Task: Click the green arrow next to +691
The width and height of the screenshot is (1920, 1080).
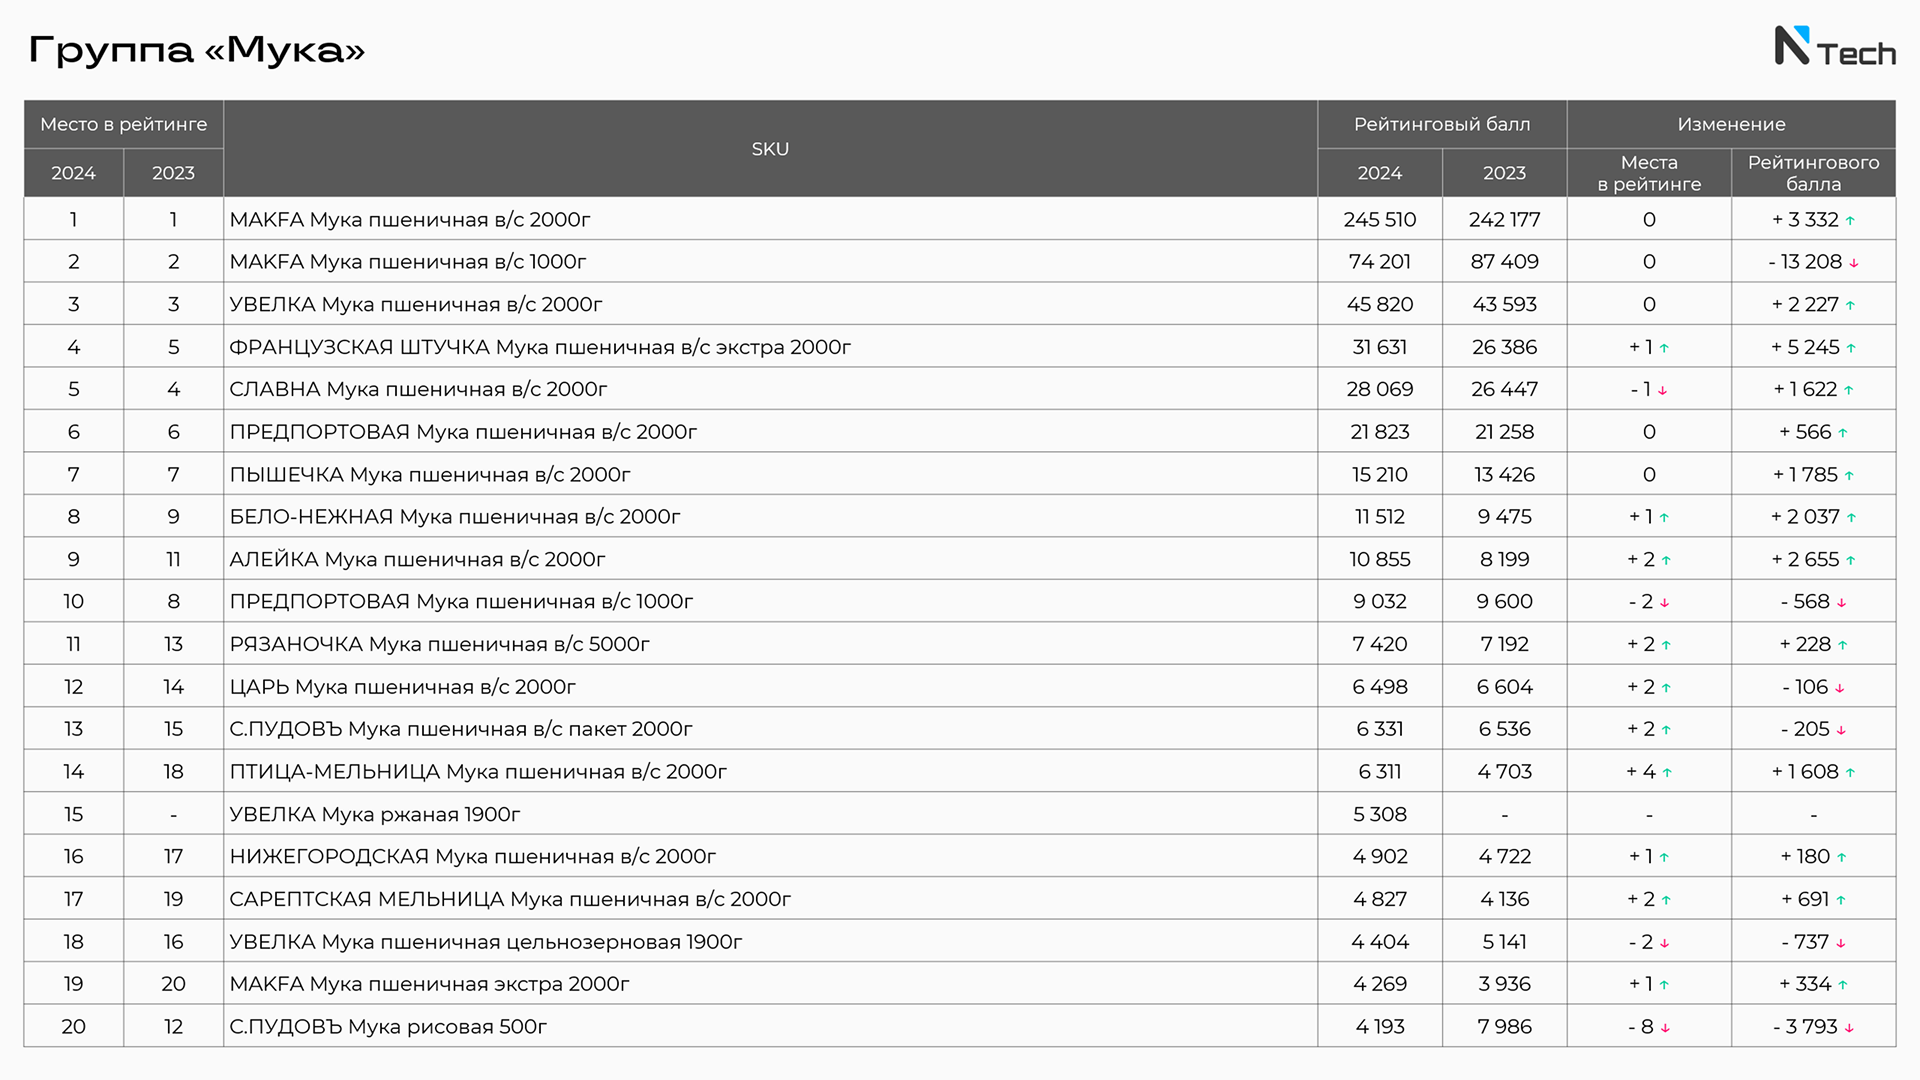Action: 1841,901
